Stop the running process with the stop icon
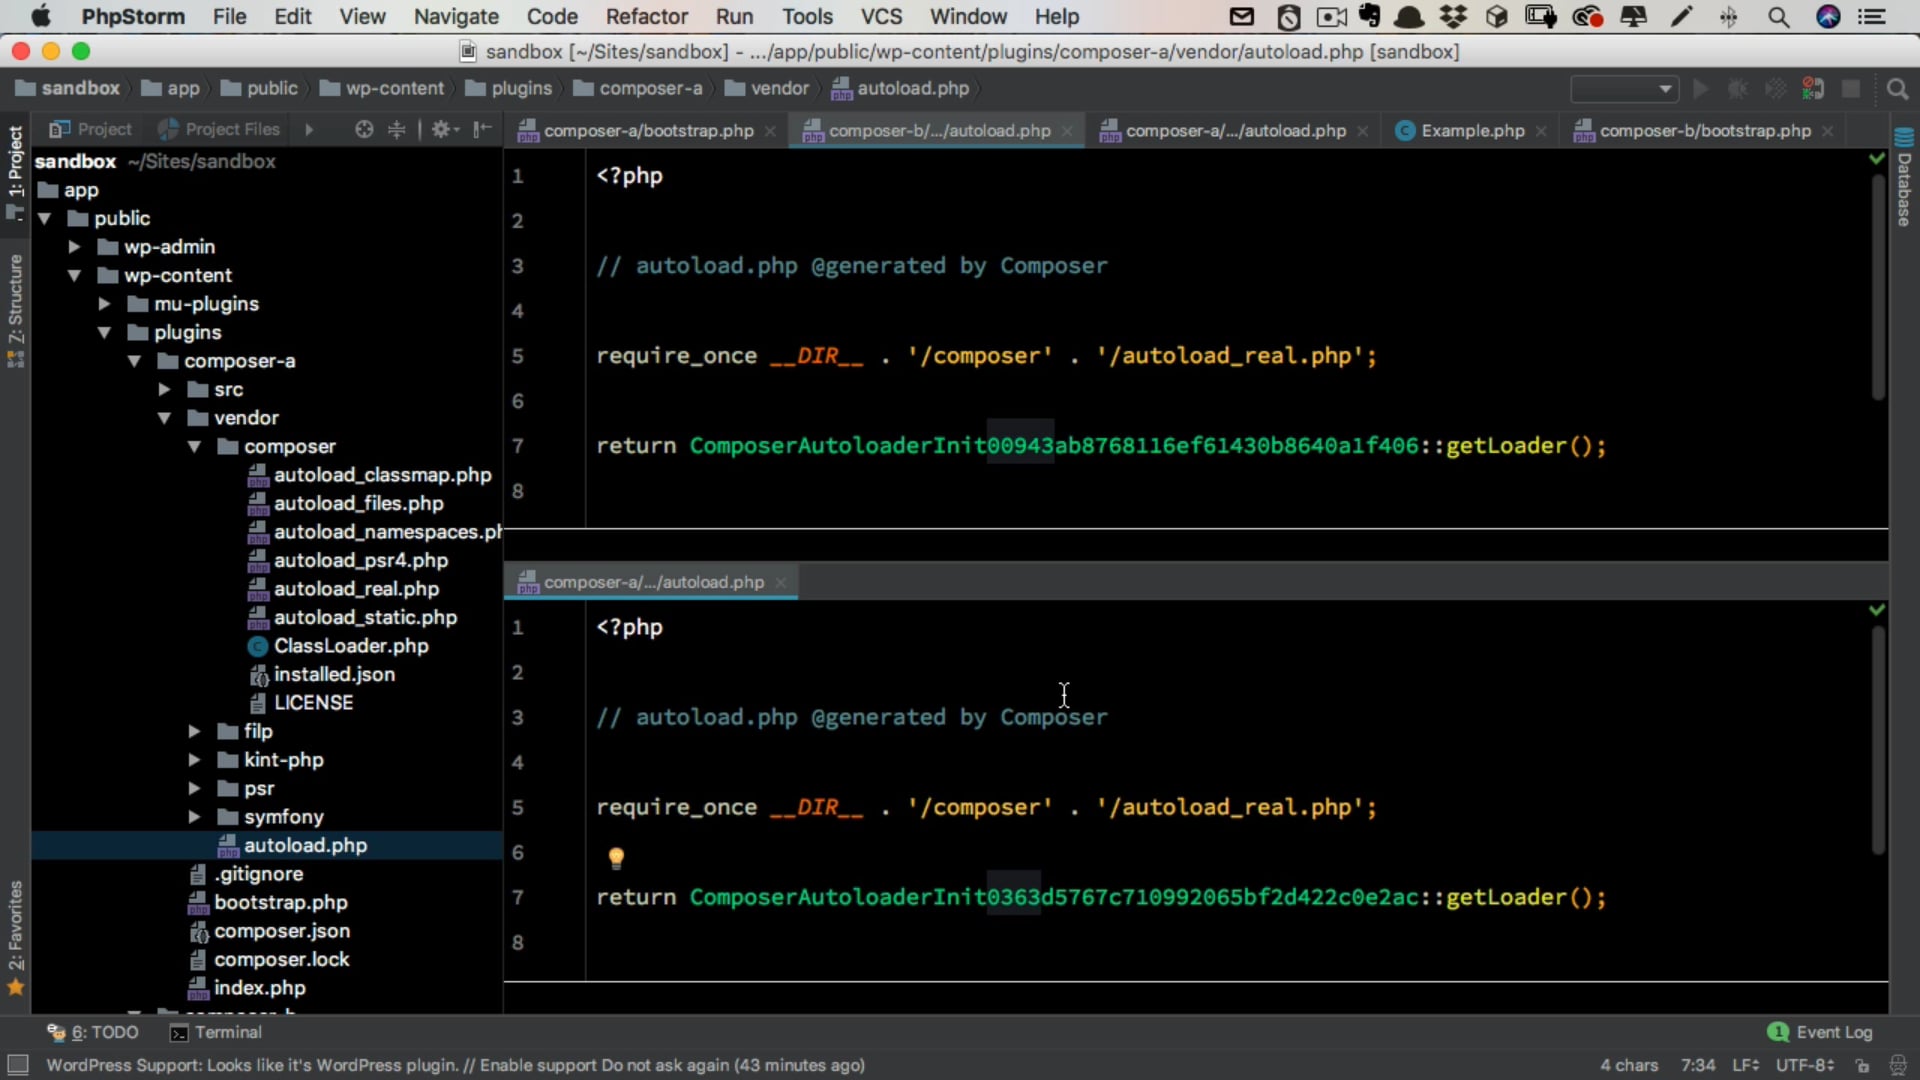 pos(1850,88)
